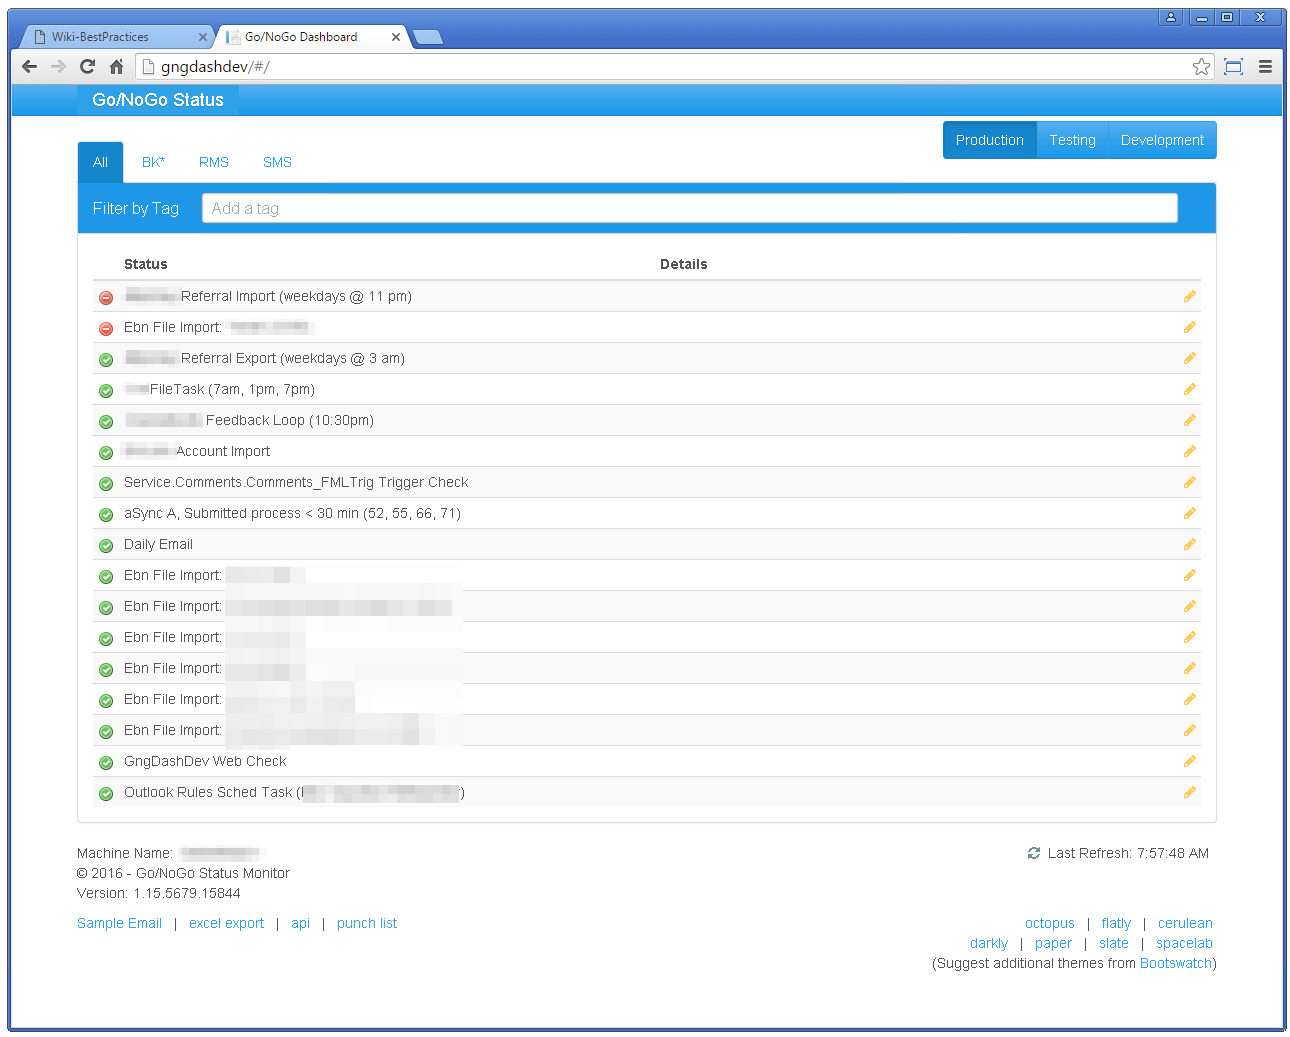Click pencil icon for Feedback Loop row
The width and height of the screenshot is (1290, 1037).
(x=1189, y=420)
